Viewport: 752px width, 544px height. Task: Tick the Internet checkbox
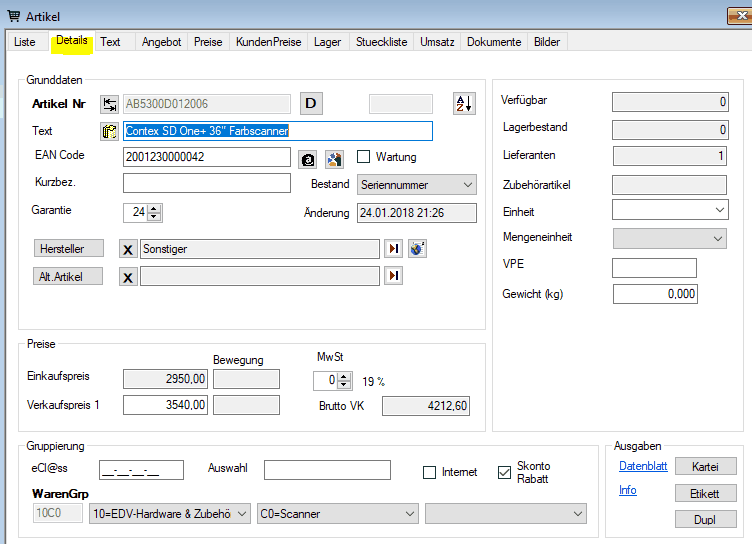coord(429,473)
